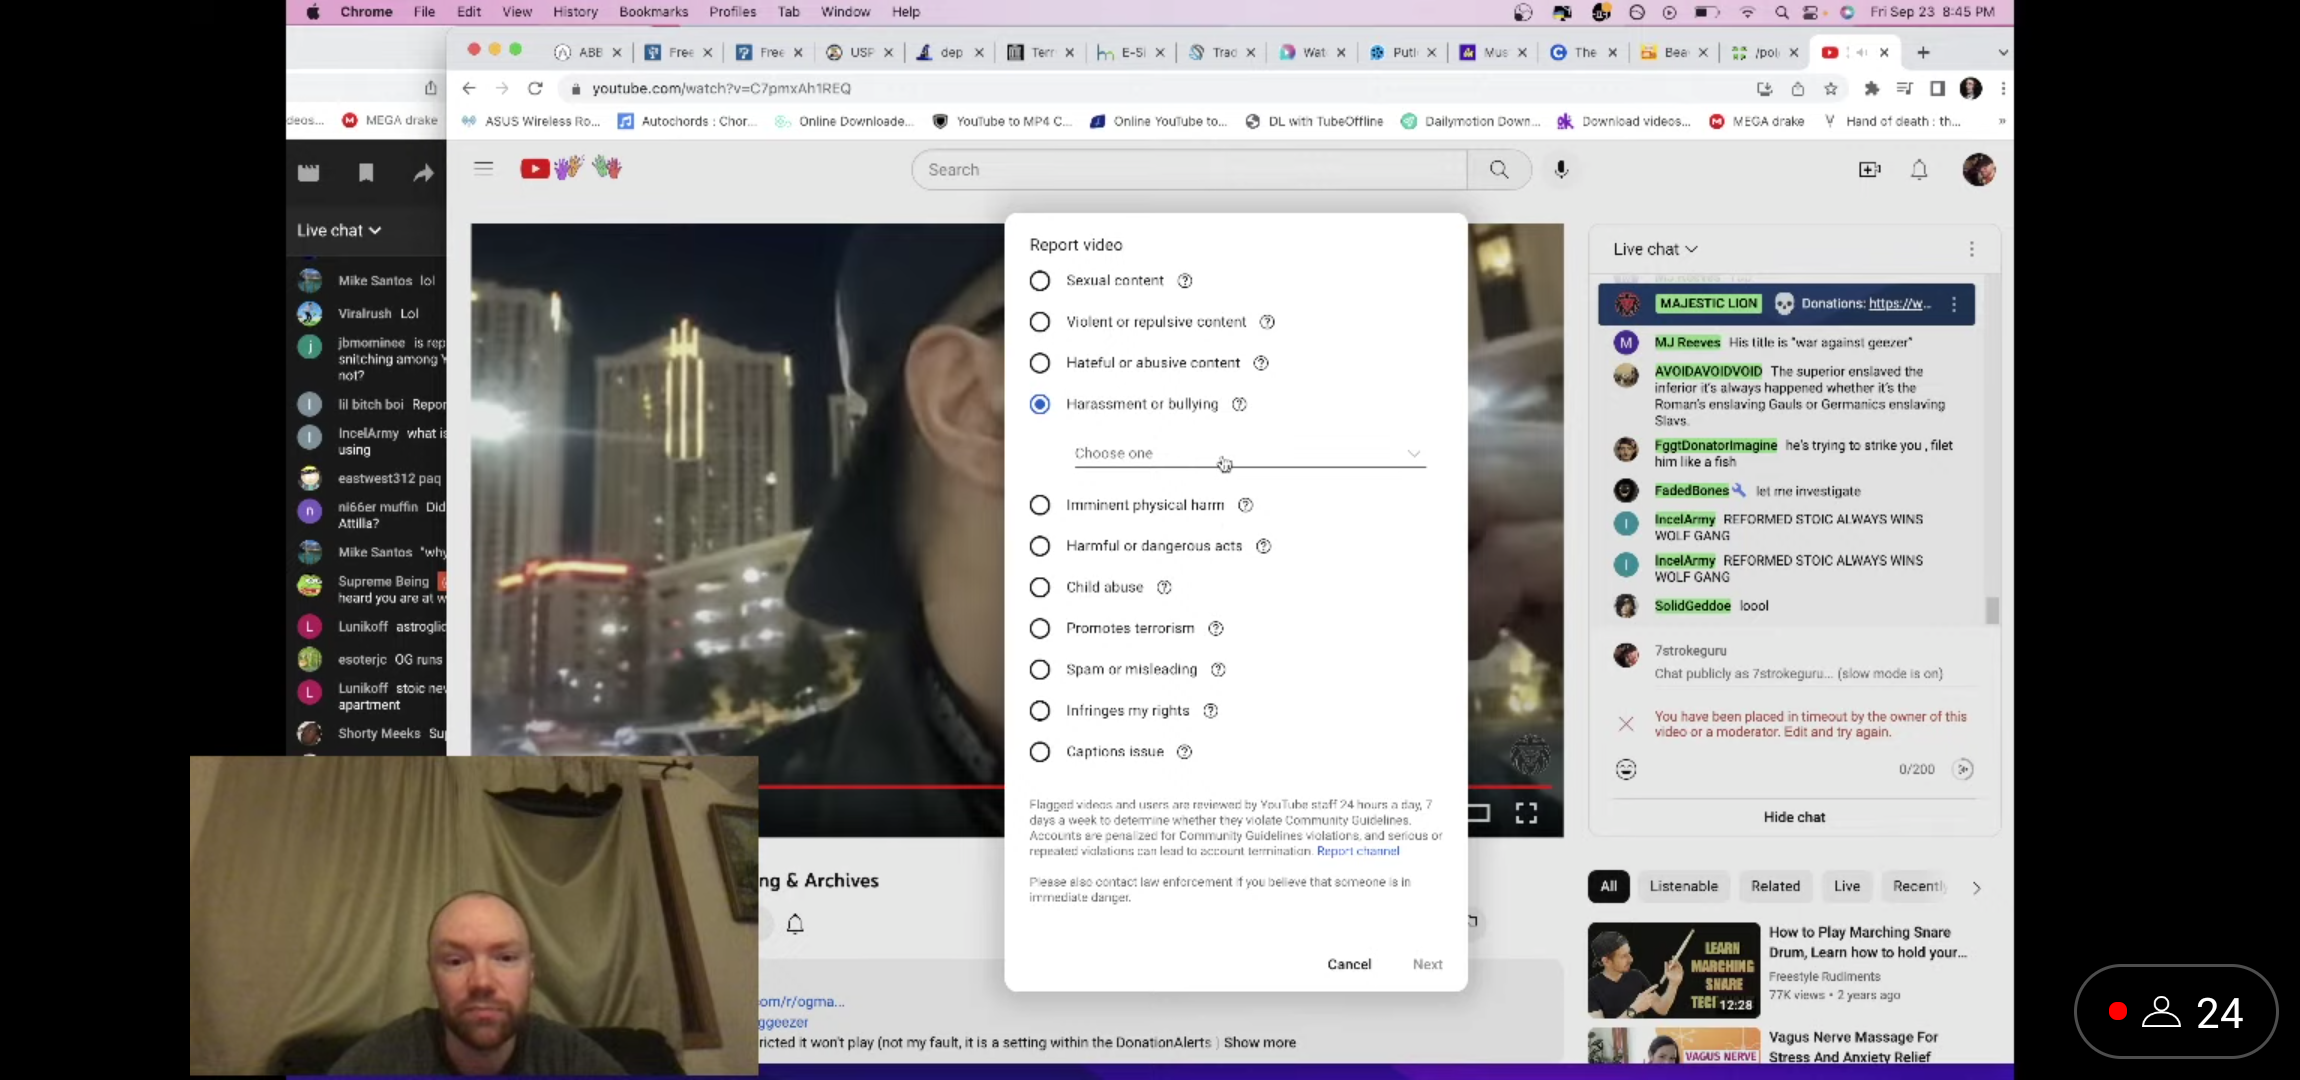The image size is (2300, 1080).
Task: Open the Choose one dropdown
Action: [x=1249, y=453]
